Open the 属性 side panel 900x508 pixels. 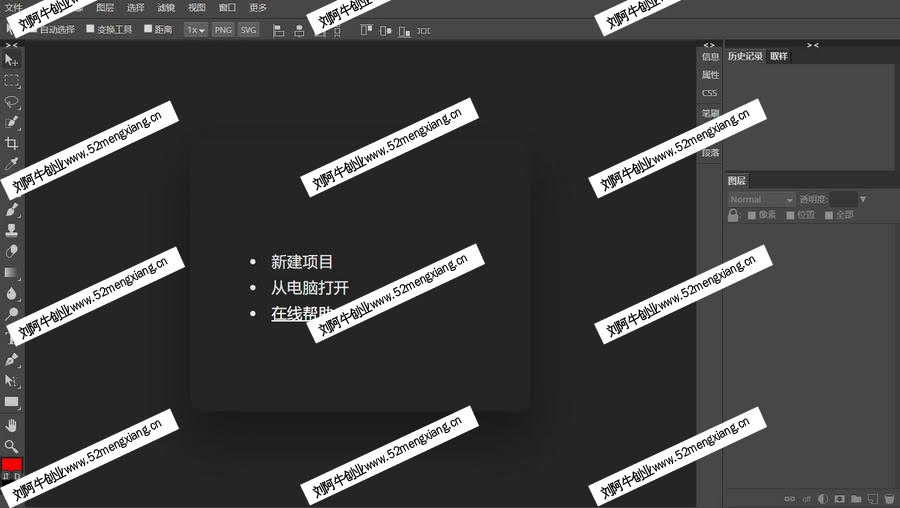[710, 75]
